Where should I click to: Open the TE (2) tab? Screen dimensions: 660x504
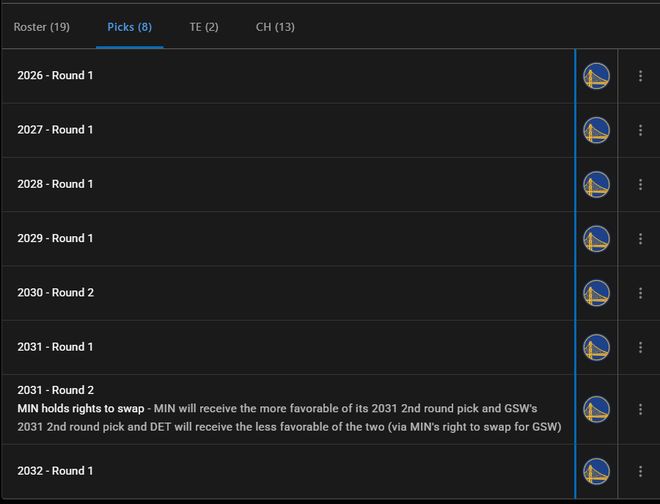click(204, 27)
